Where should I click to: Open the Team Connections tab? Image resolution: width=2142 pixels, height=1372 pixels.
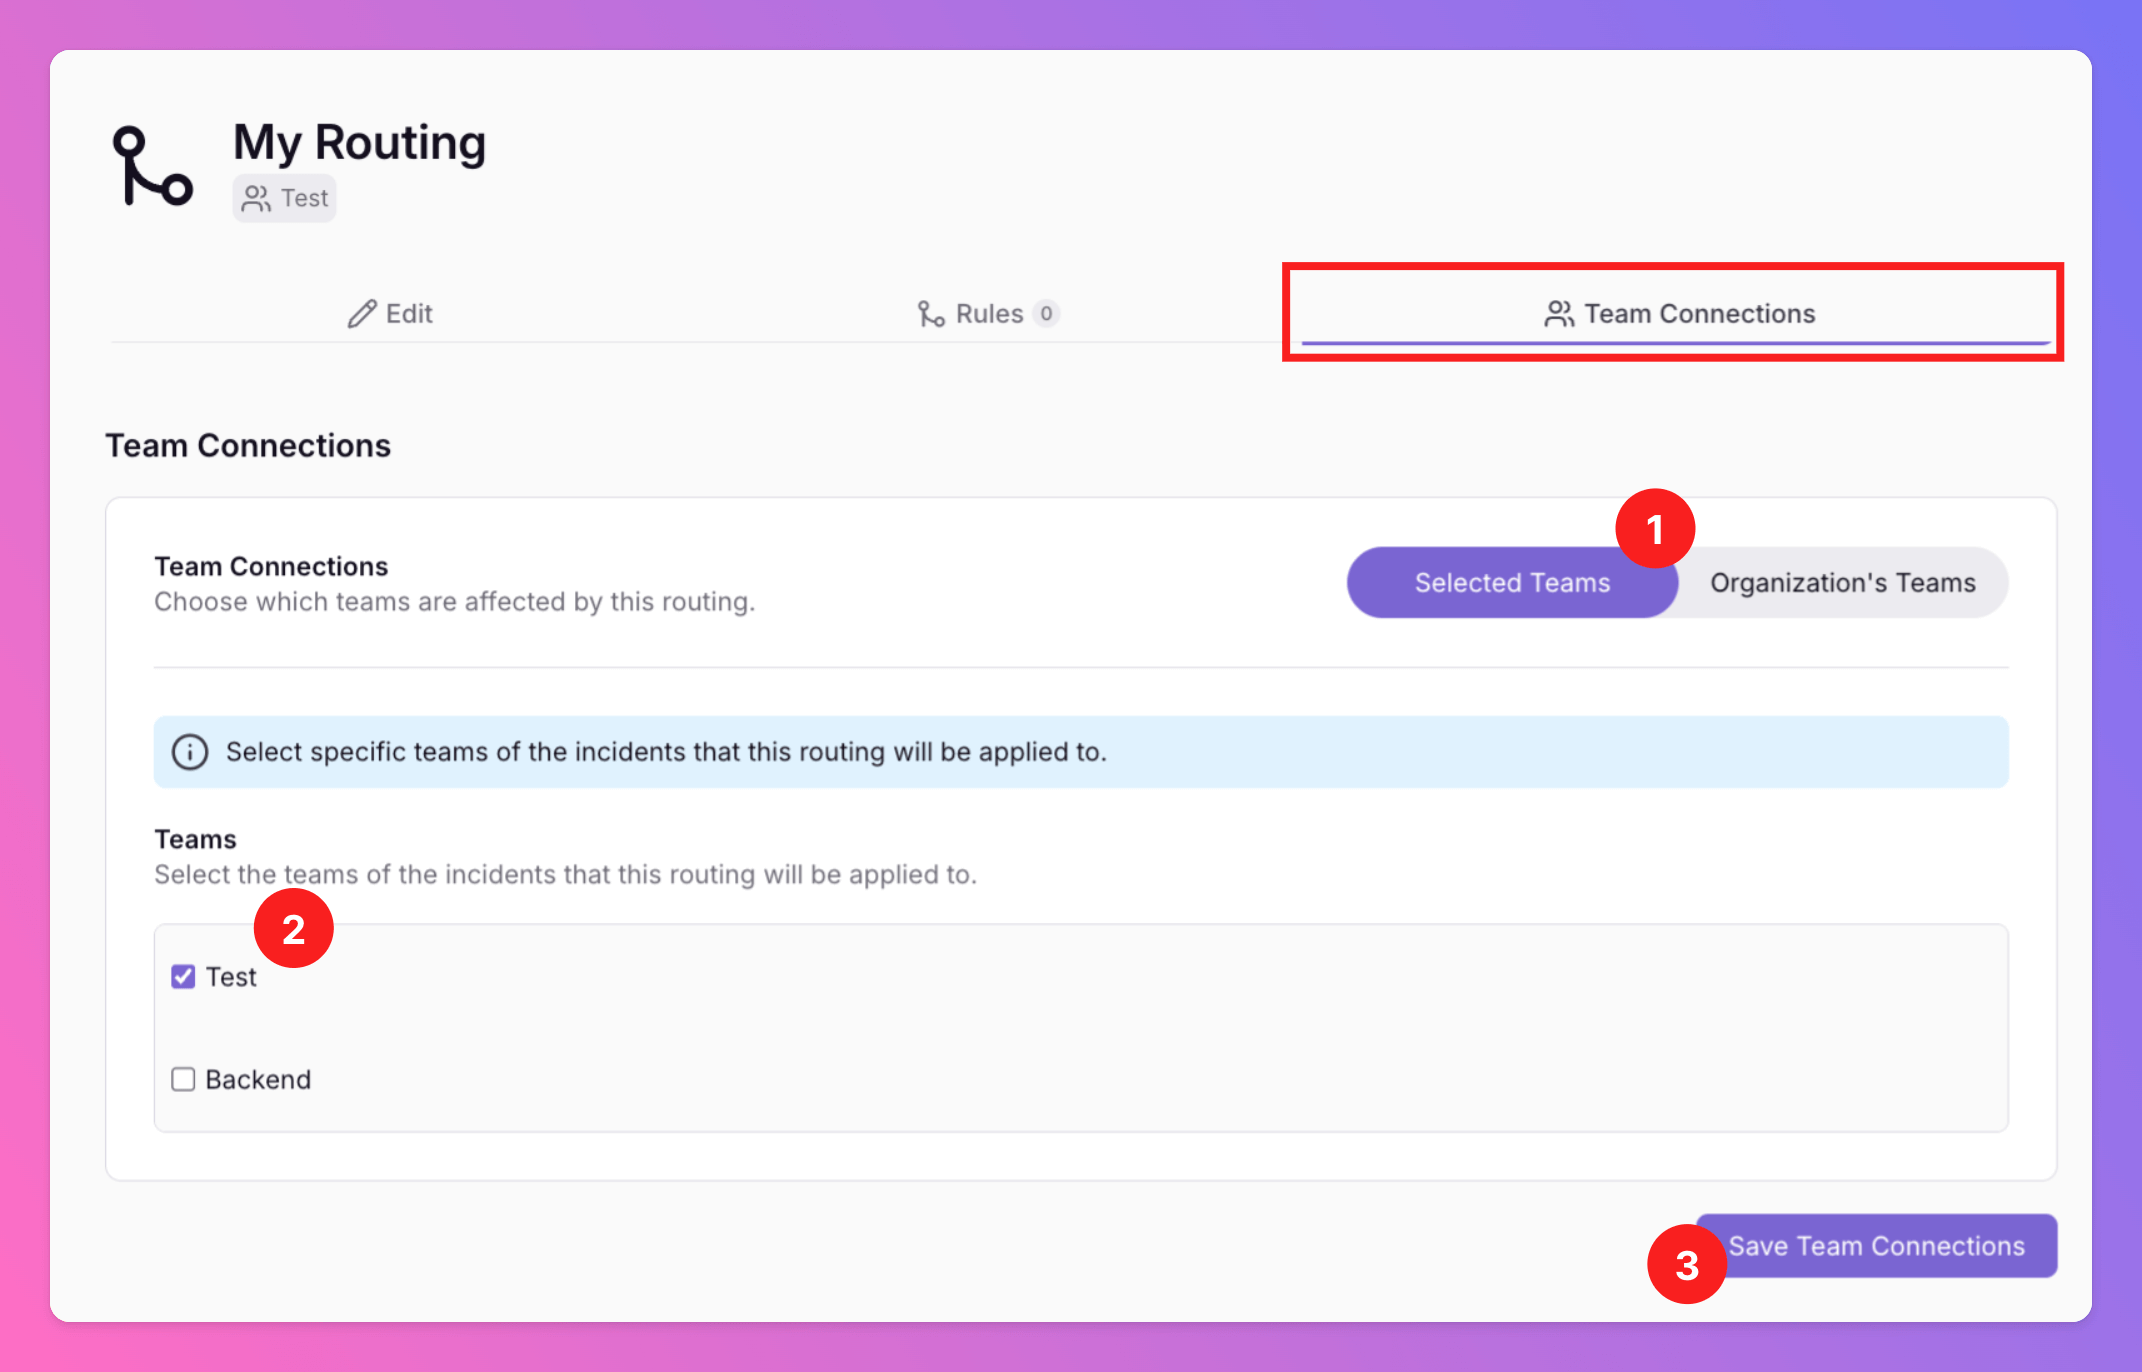click(1680, 314)
